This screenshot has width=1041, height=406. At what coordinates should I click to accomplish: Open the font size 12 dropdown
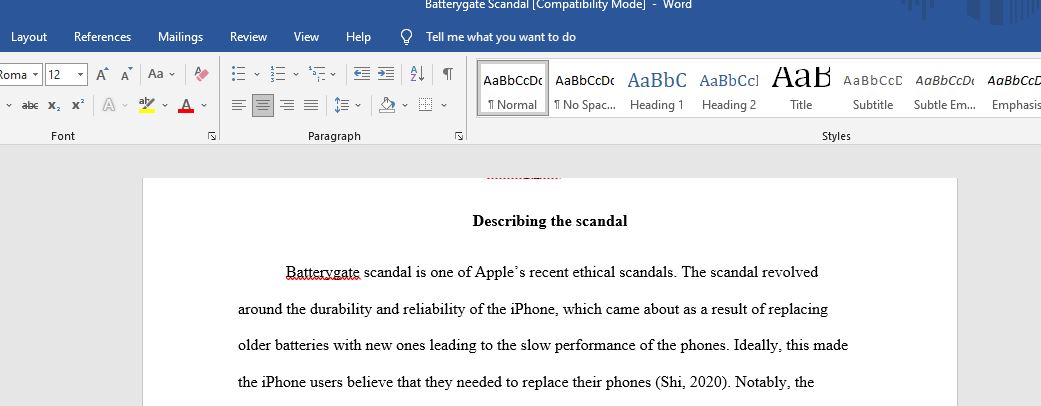(81, 74)
